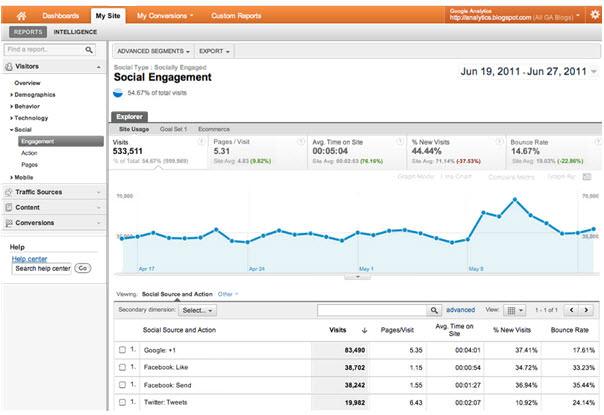Screen dimensions: 604x415
Task: Click the report search magnifier icon
Action: pyautogui.click(x=89, y=50)
